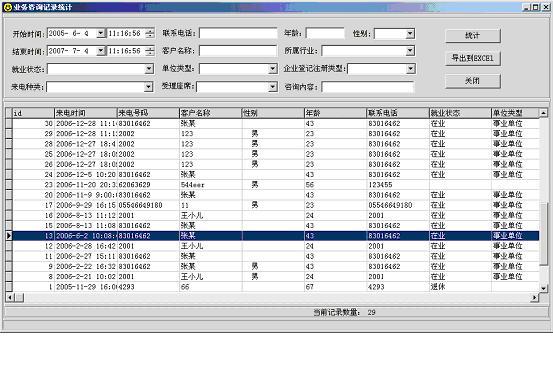Click the row selector marker of row 13
Image resolution: width=553 pixels, height=384 pixels.
click(9, 236)
